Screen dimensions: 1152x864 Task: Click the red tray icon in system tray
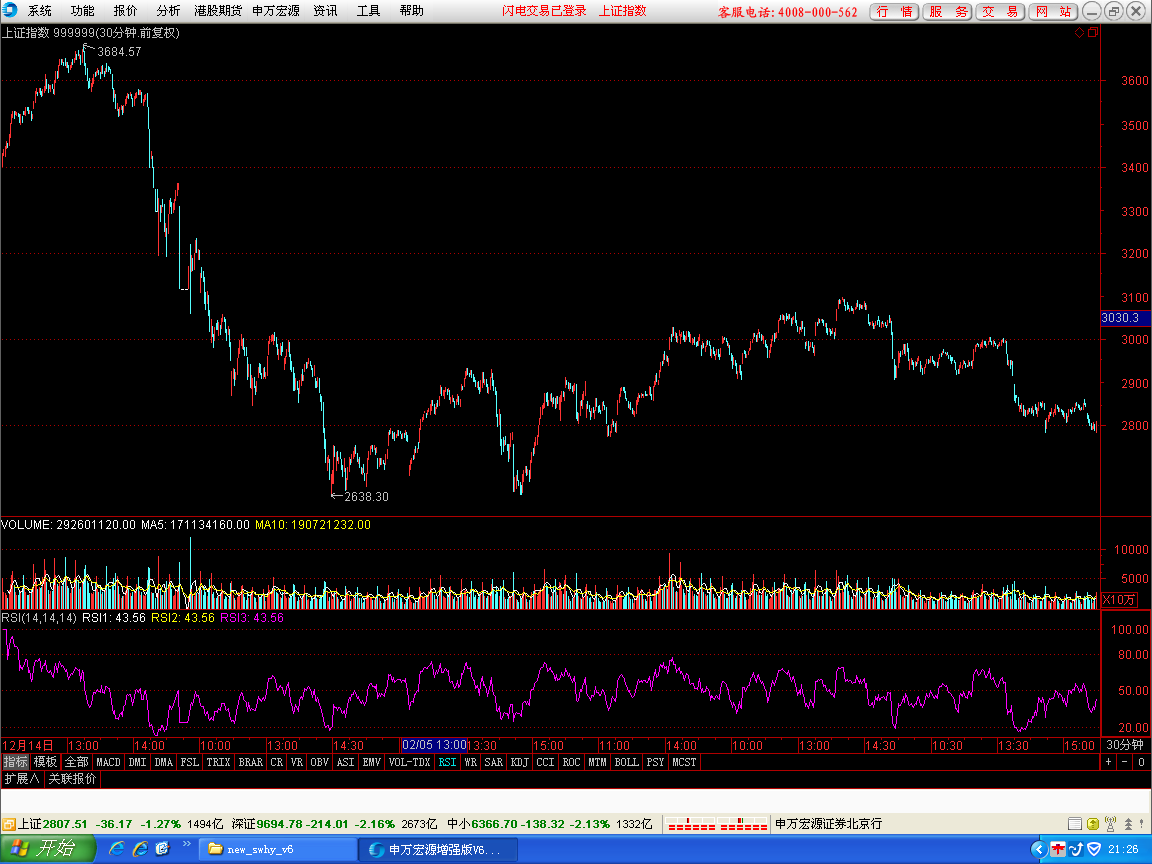coord(1057,849)
